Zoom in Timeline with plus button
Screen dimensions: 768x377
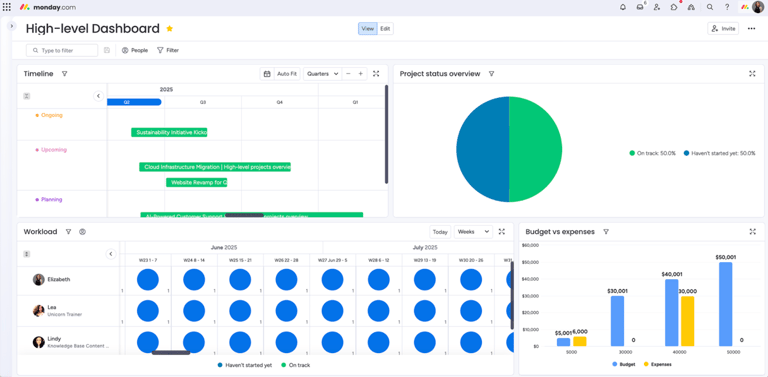point(360,74)
